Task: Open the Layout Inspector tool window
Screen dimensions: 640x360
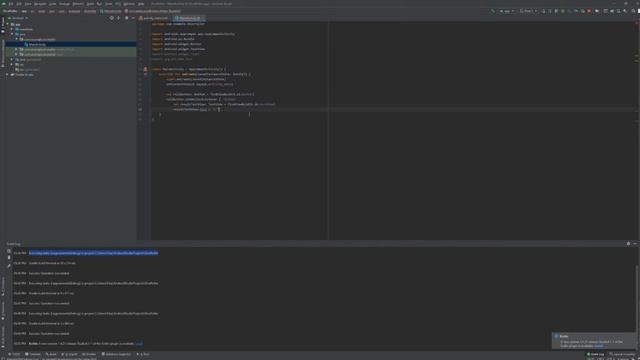Action: point(622,354)
